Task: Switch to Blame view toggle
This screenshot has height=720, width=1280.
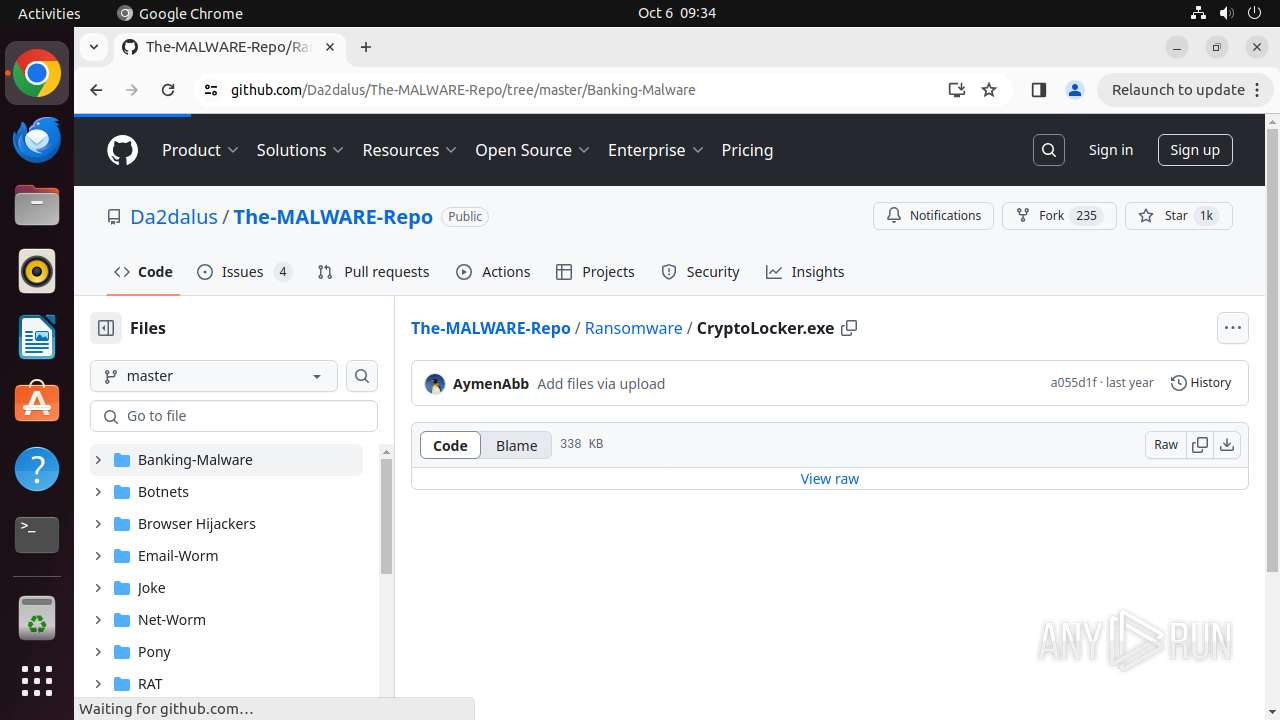Action: (x=517, y=446)
